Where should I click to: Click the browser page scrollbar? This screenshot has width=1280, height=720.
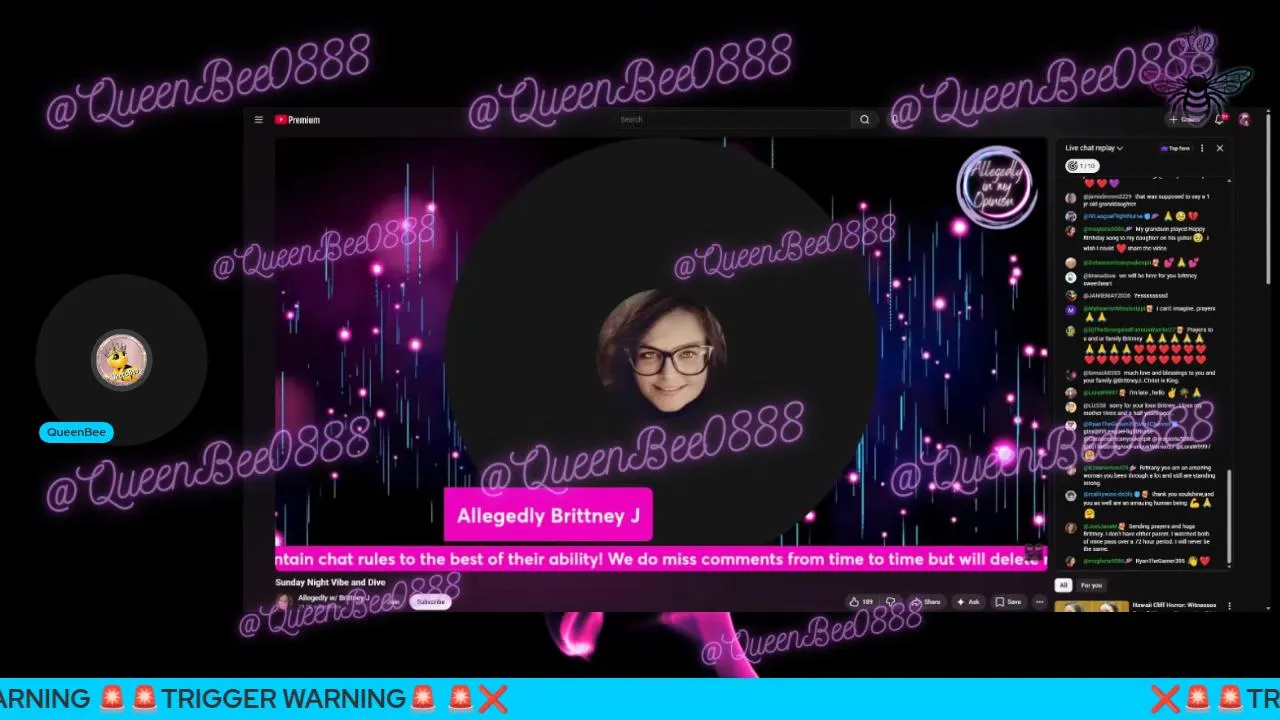coord(1267,200)
